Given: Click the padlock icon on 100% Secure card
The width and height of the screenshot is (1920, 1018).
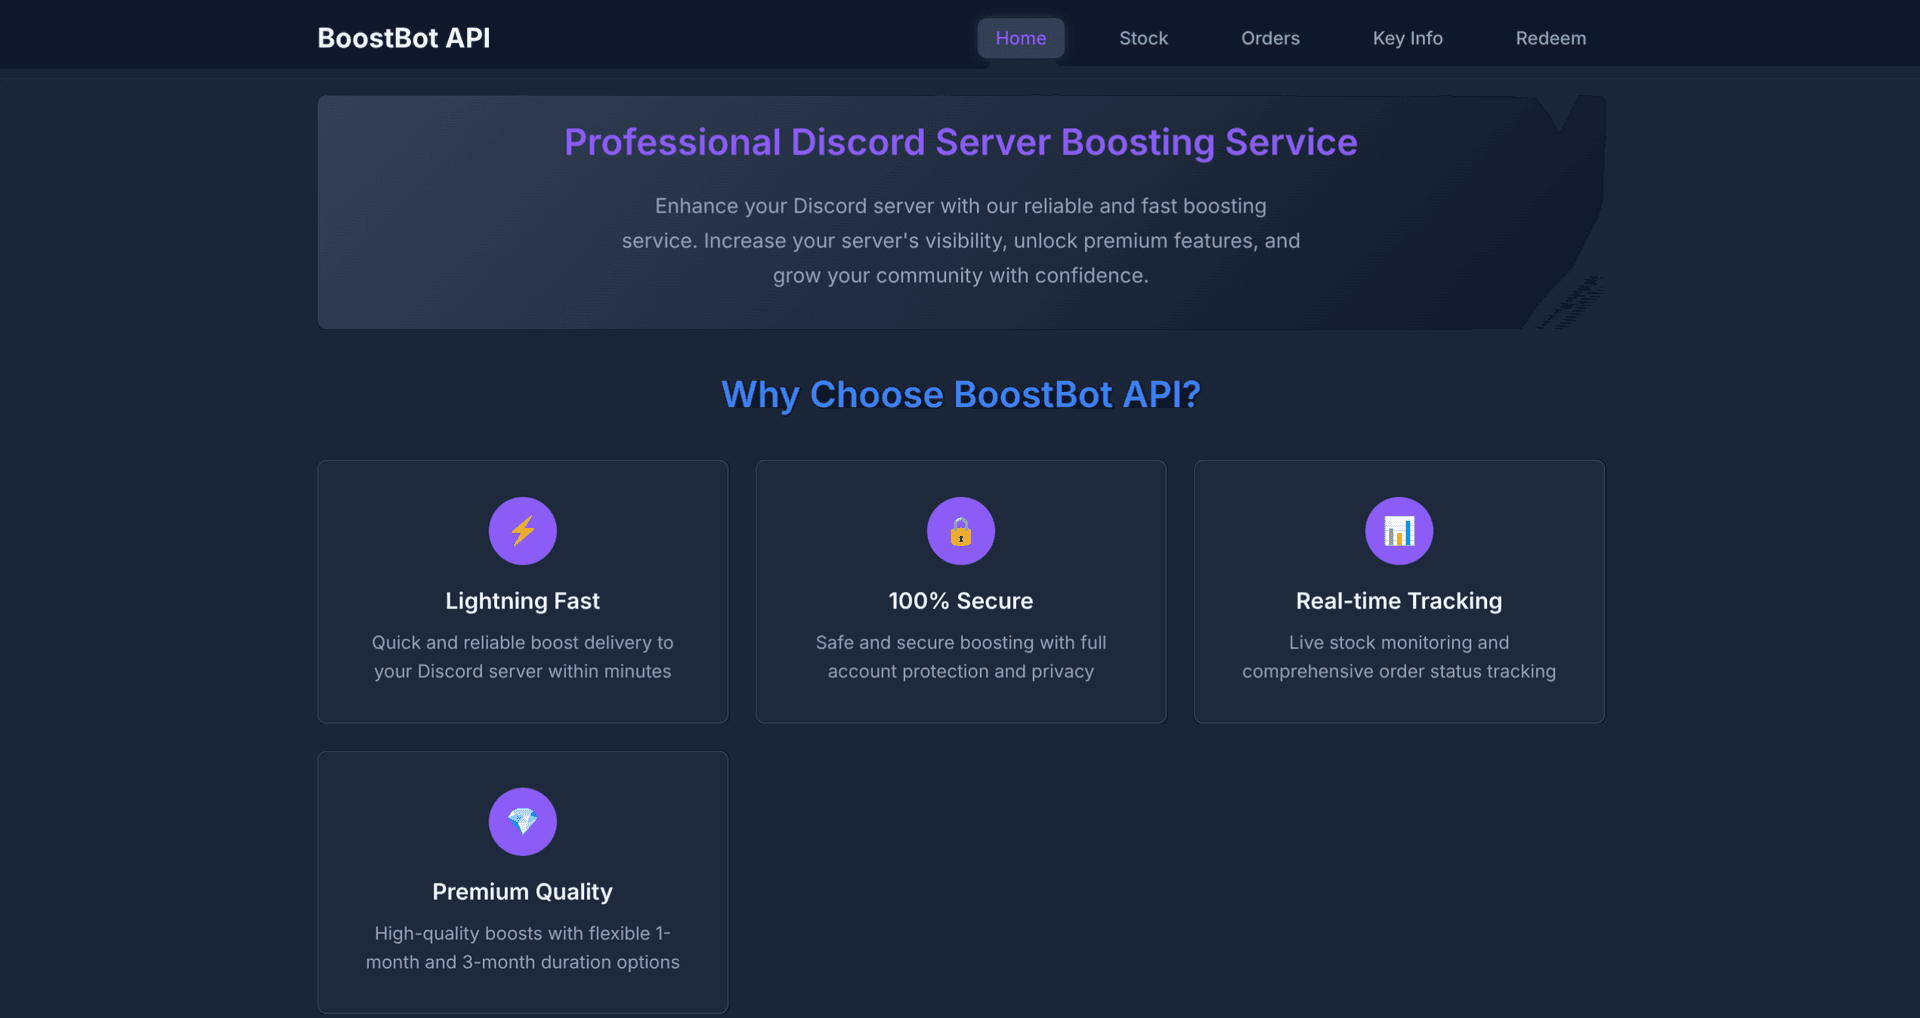Looking at the screenshot, I should coord(960,531).
